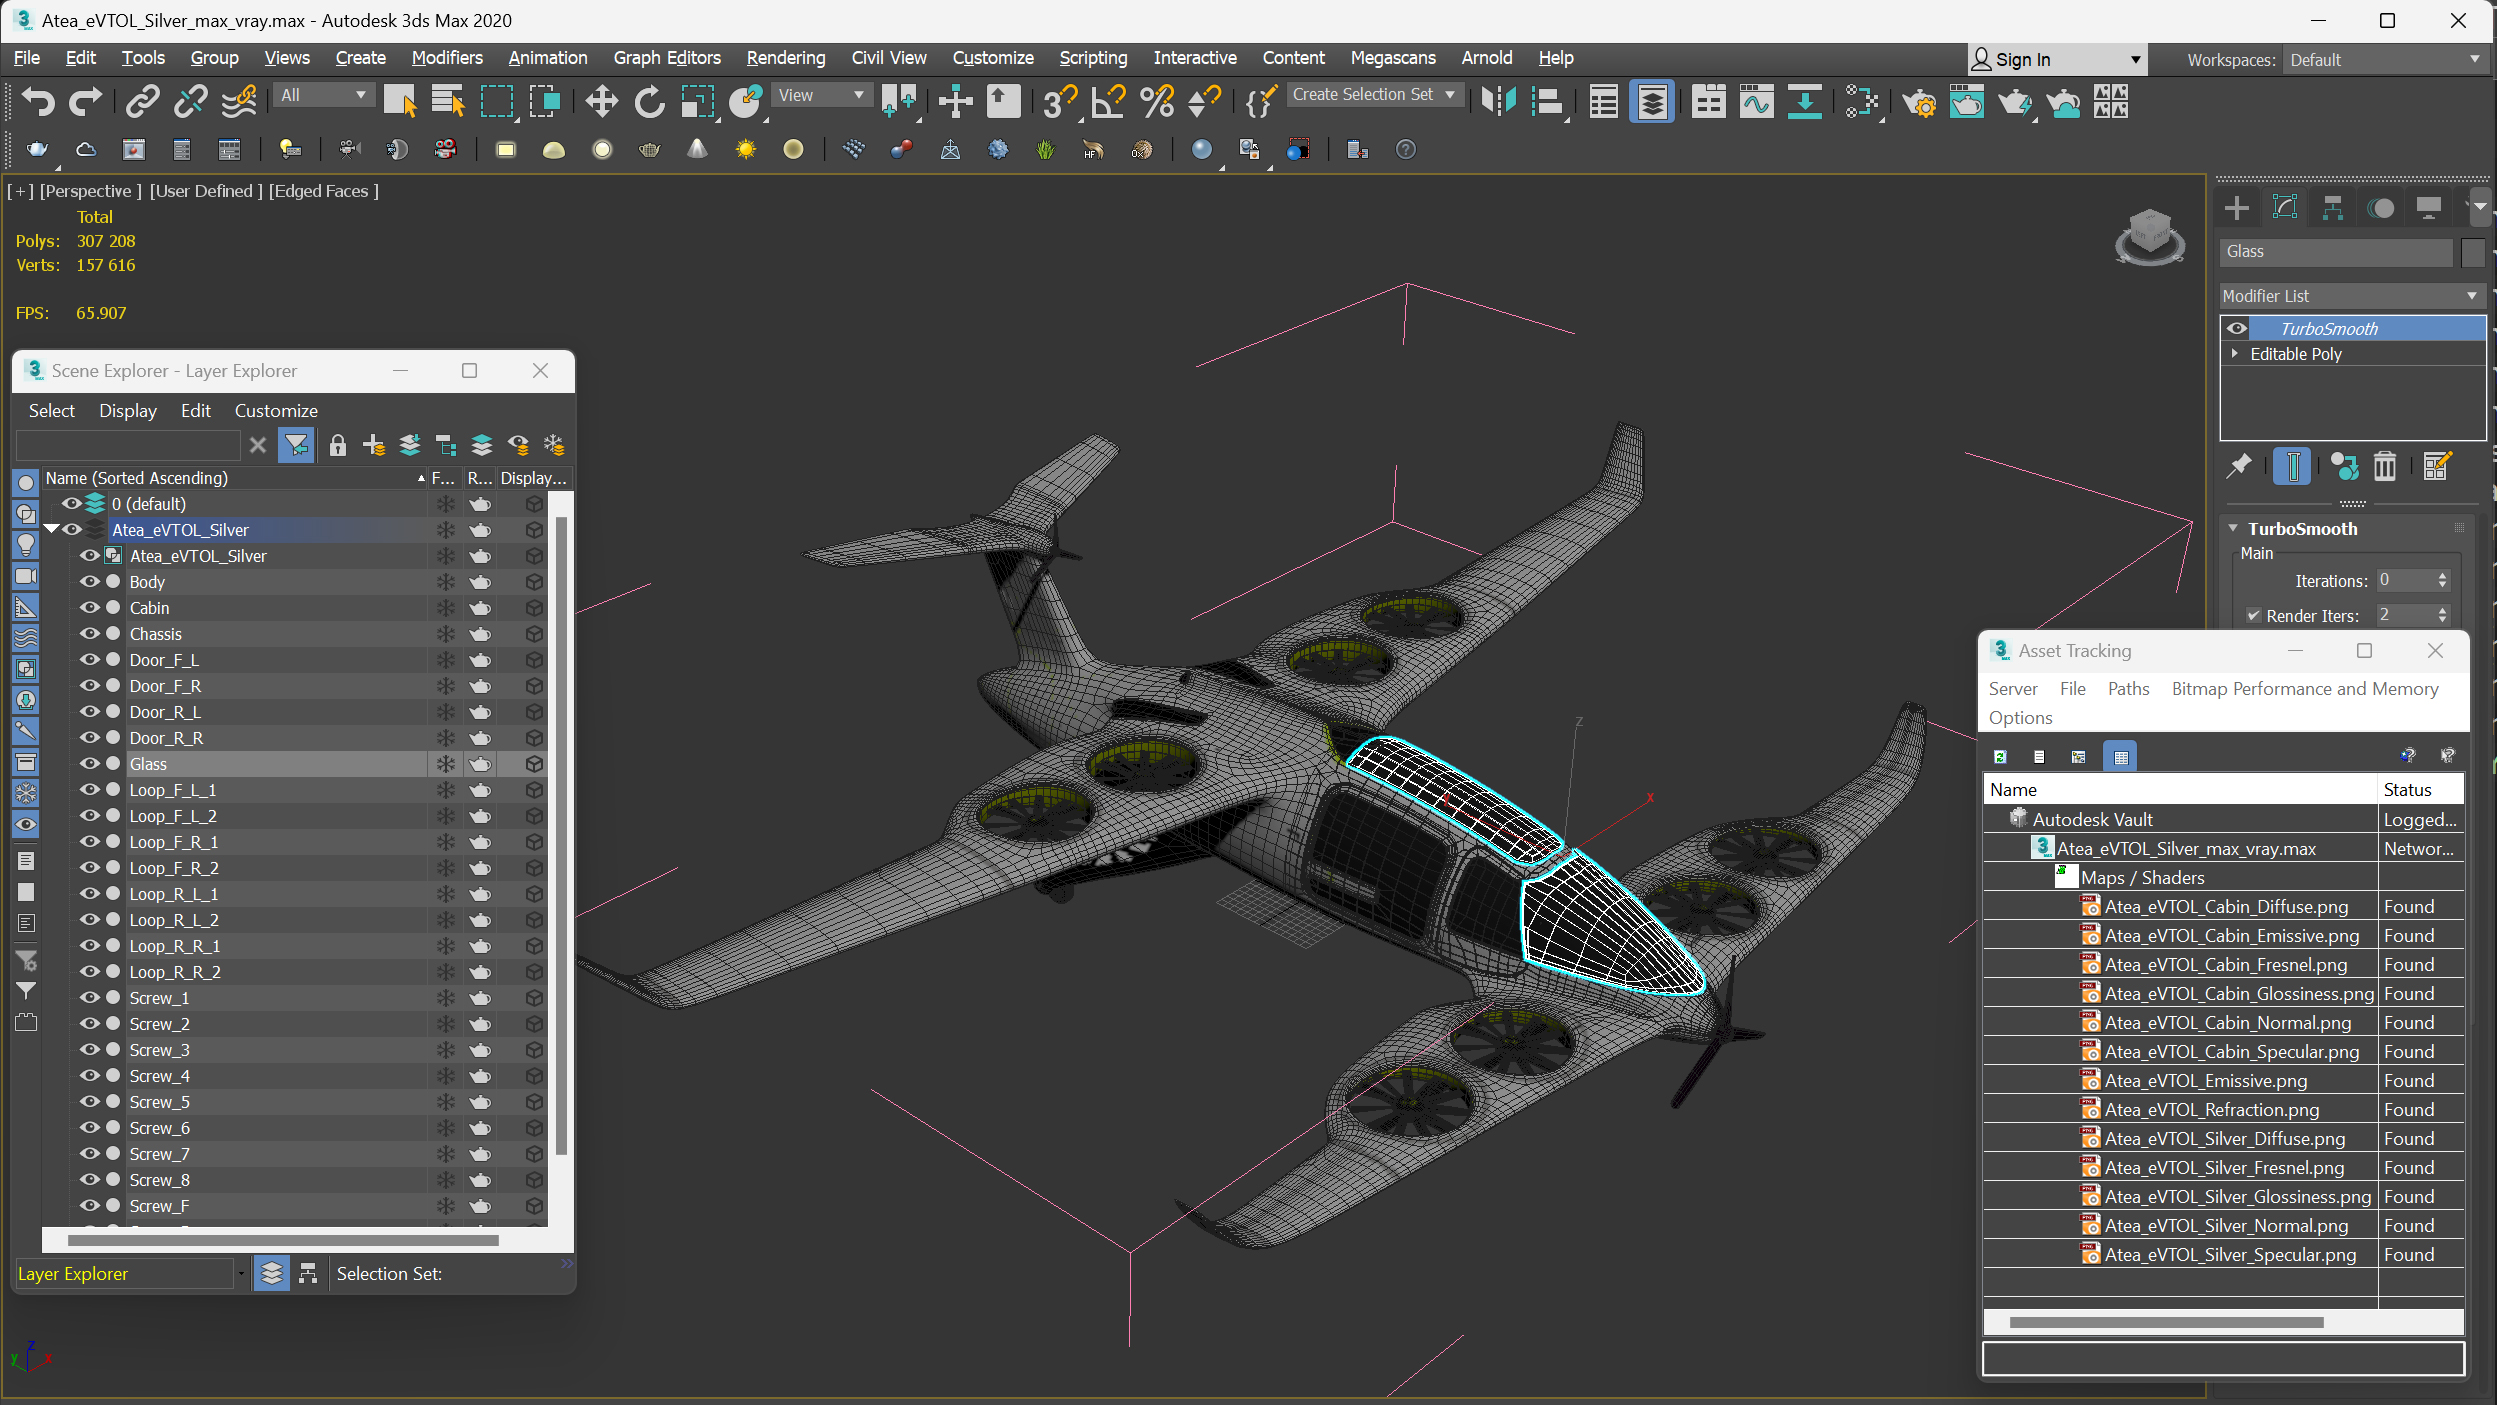
Task: Open the Motion tab in command panel
Action: point(2381,207)
